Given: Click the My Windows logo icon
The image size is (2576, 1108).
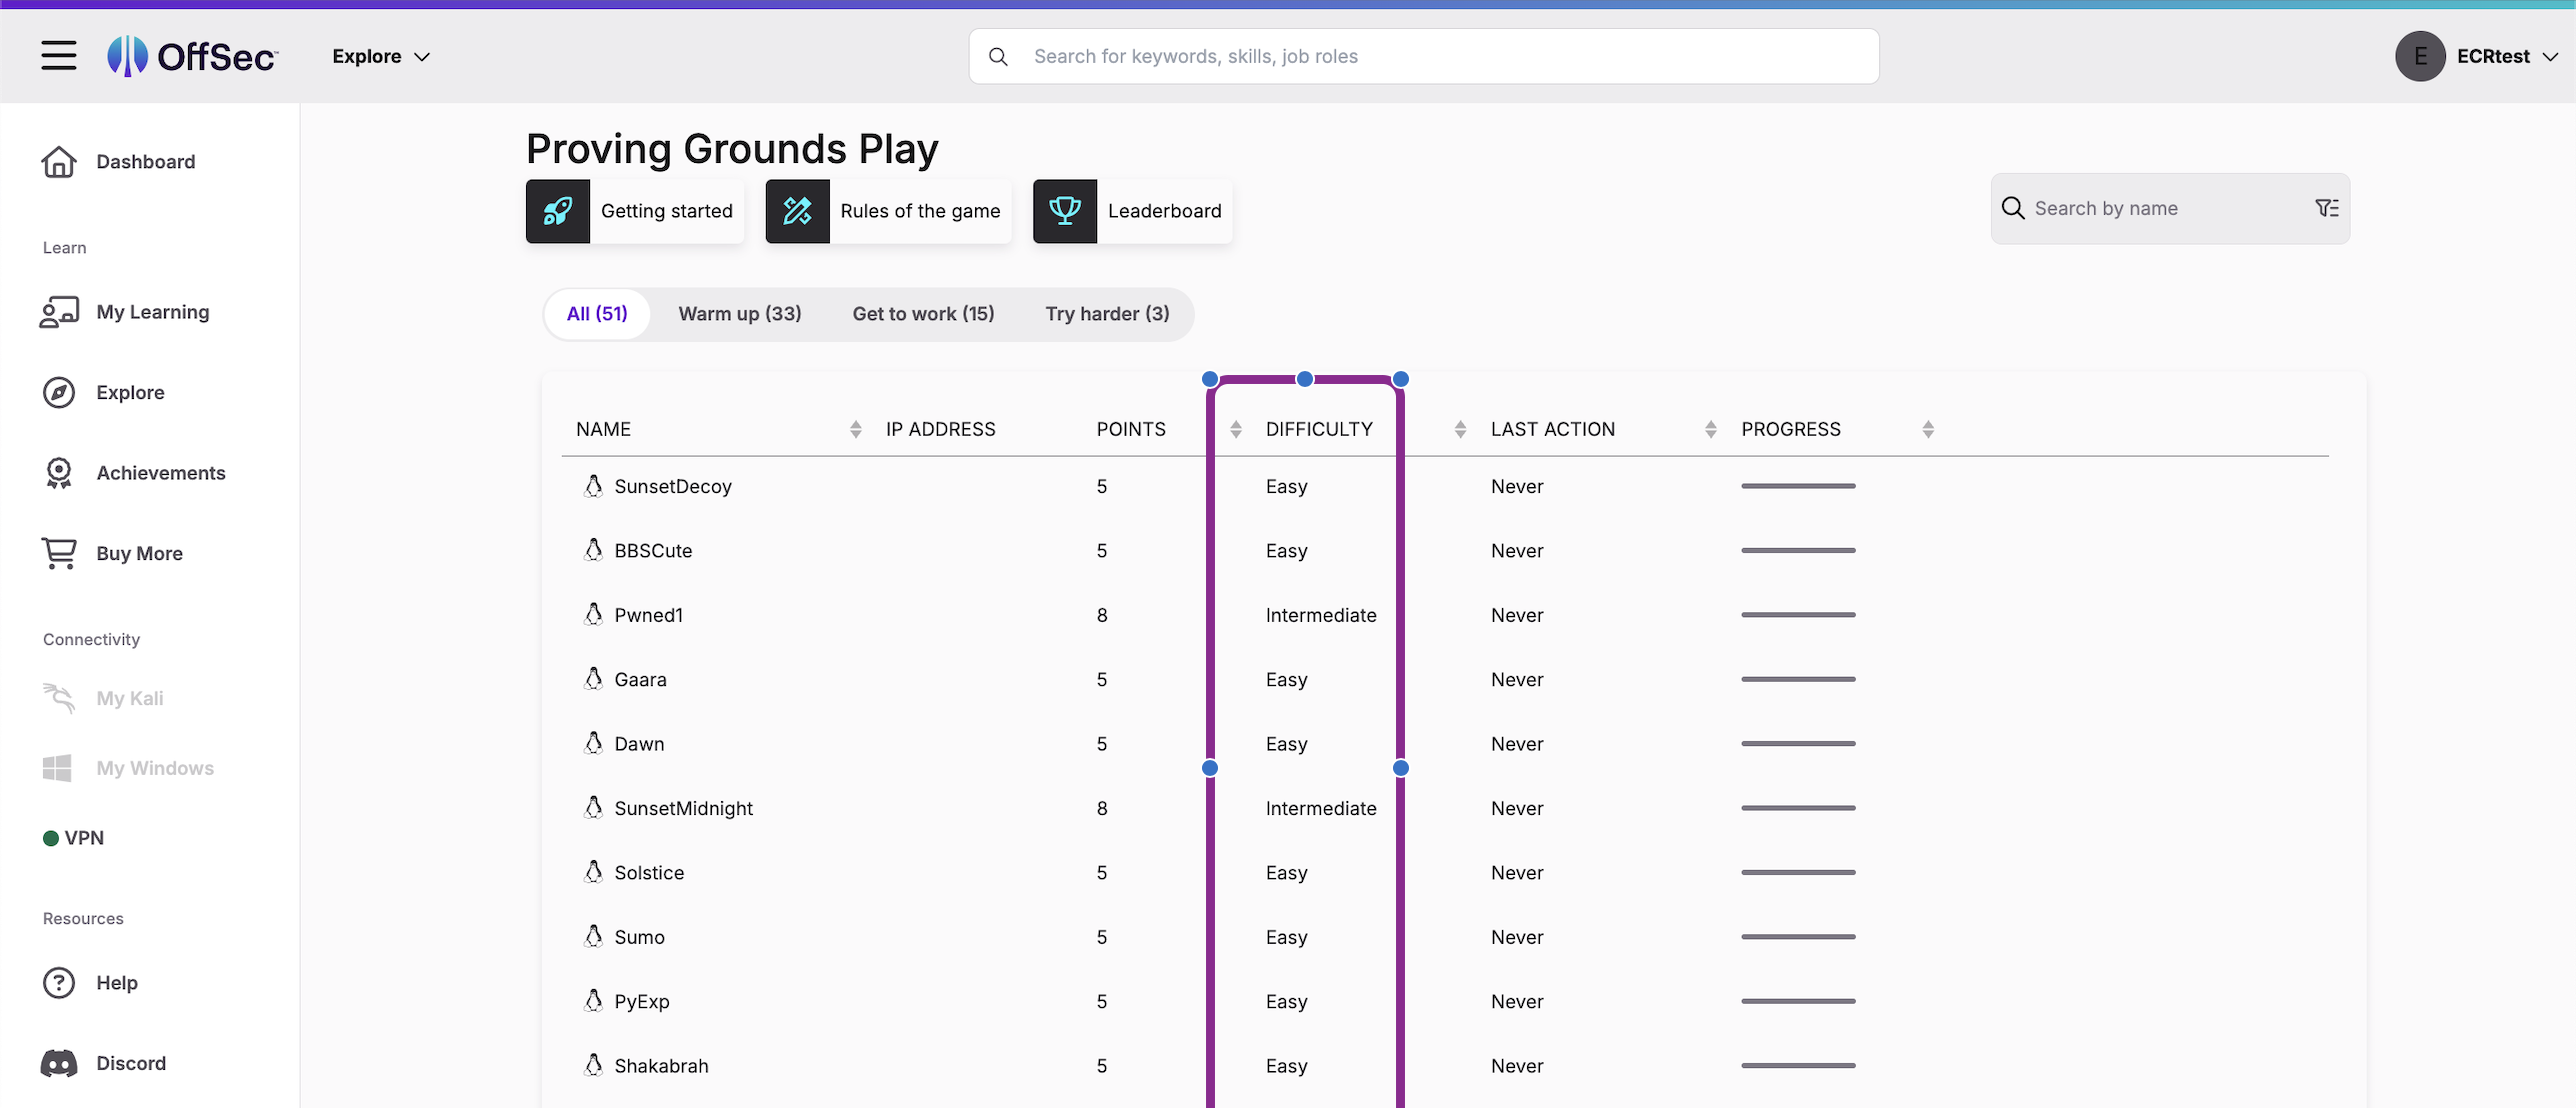Looking at the screenshot, I should pyautogui.click(x=57, y=768).
